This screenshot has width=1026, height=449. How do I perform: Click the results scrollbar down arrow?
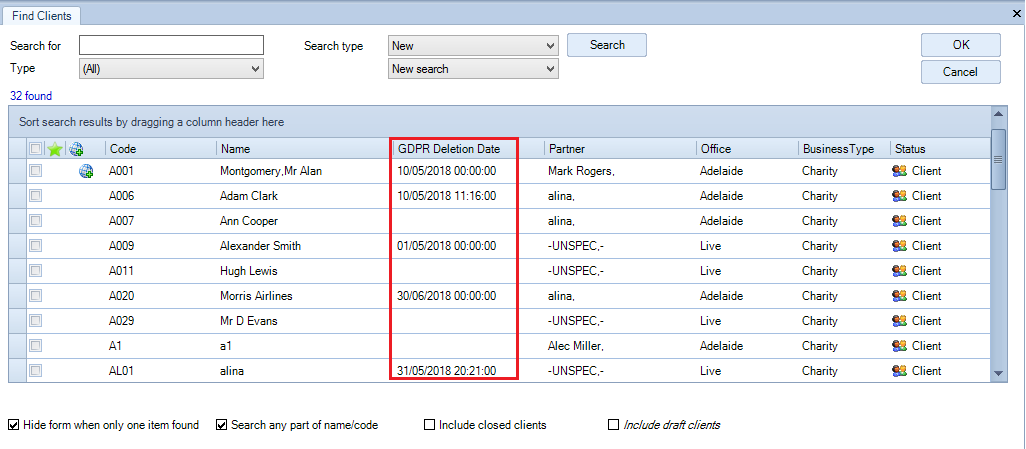click(999, 373)
